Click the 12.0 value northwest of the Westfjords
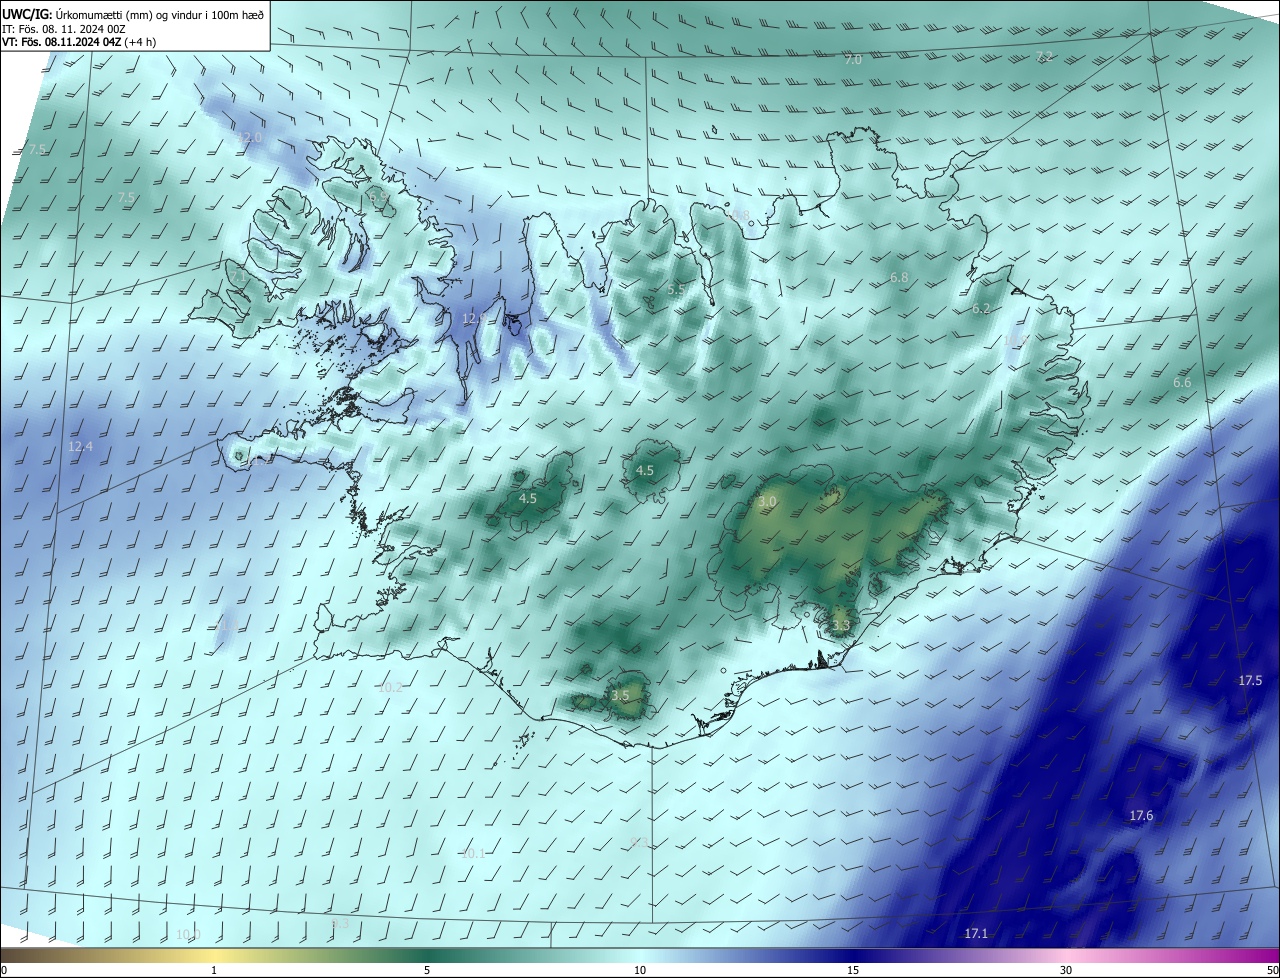 249,137
